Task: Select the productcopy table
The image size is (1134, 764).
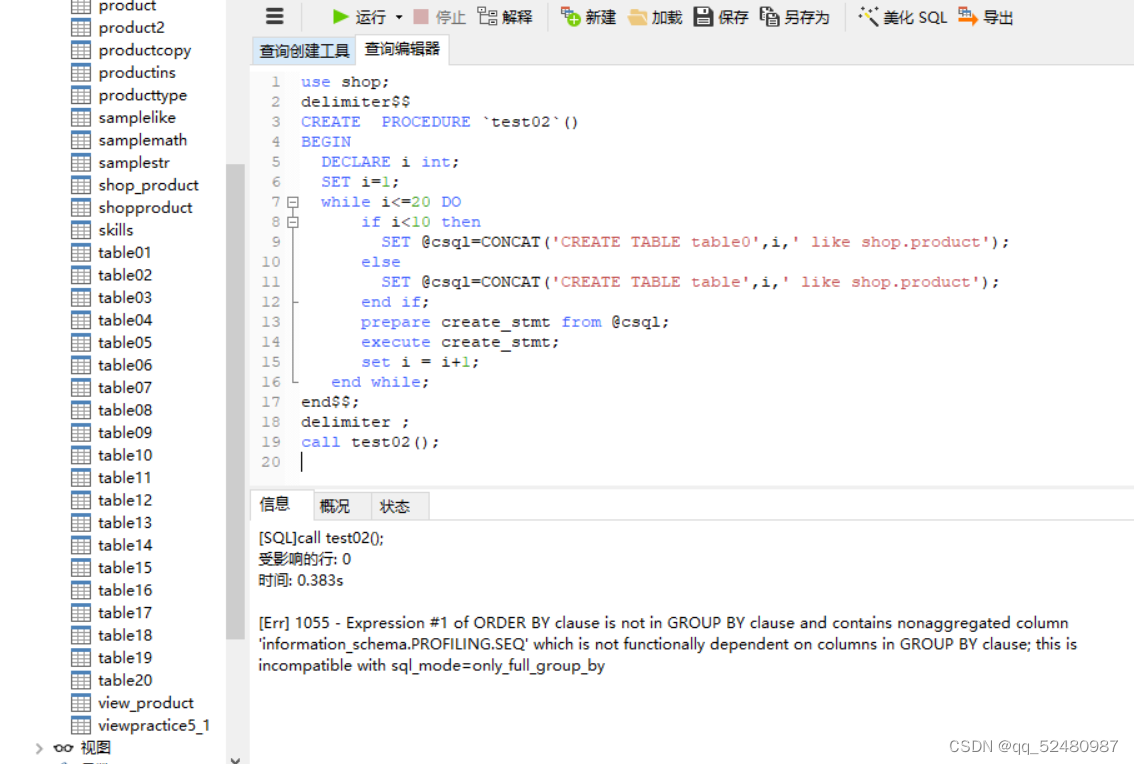Action: click(x=145, y=50)
